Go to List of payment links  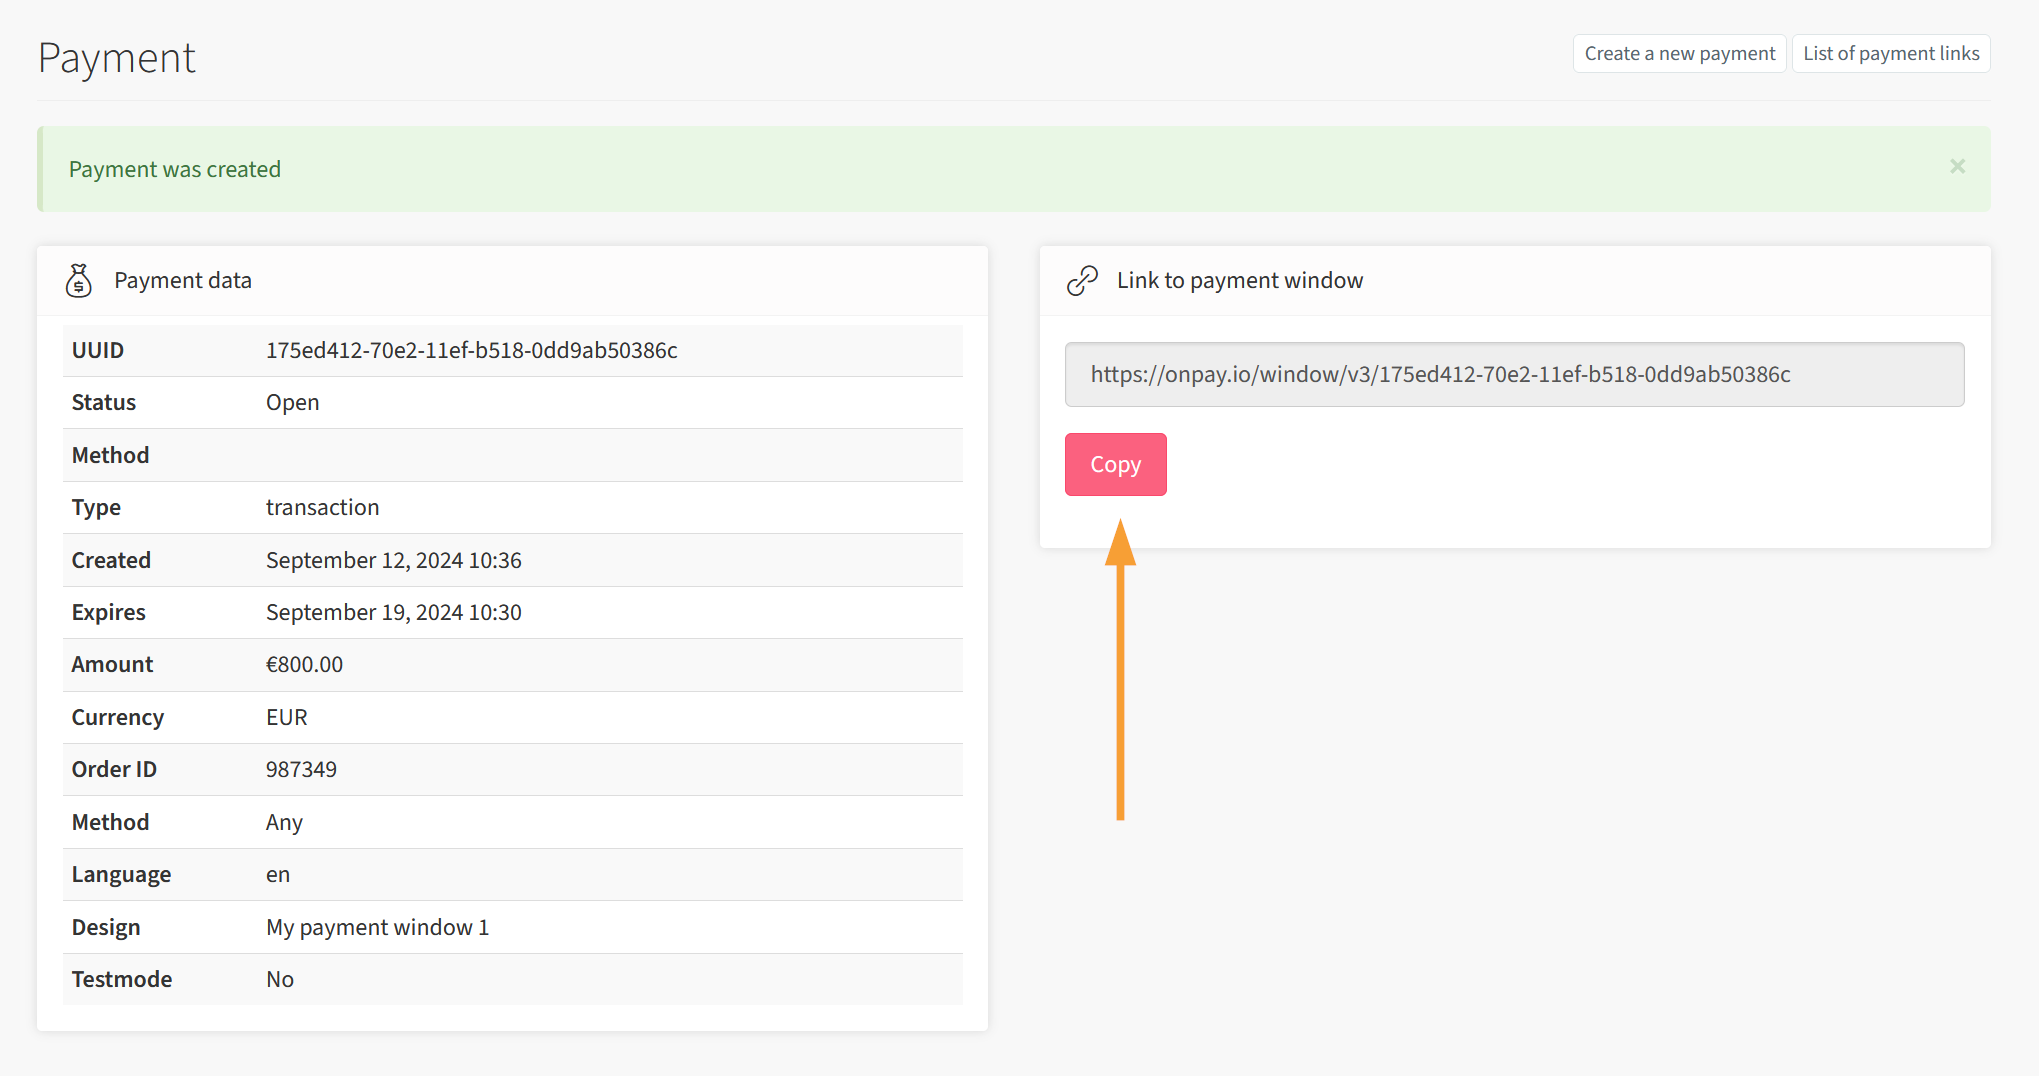coord(1891,54)
